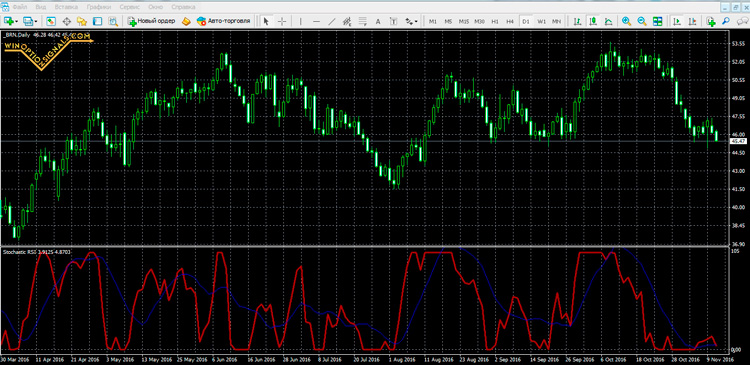Expand the Profiles dropdown

point(36,22)
